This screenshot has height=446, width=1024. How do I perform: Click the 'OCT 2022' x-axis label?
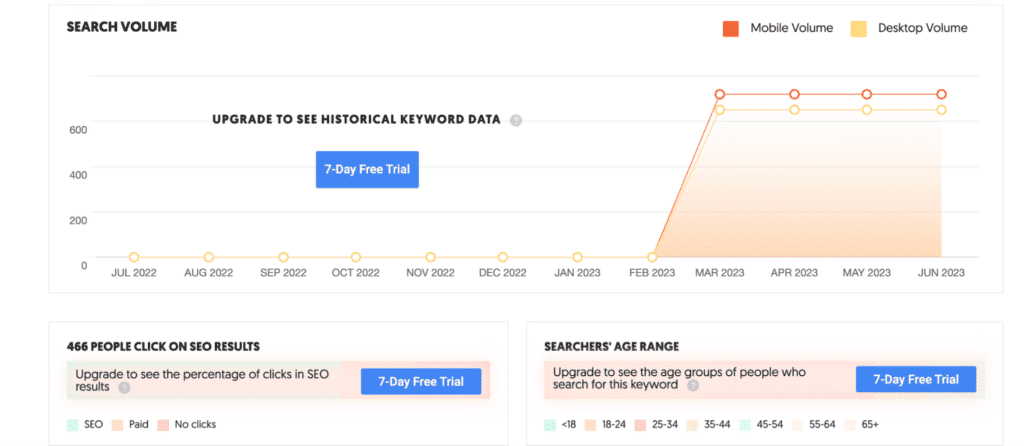355,273
